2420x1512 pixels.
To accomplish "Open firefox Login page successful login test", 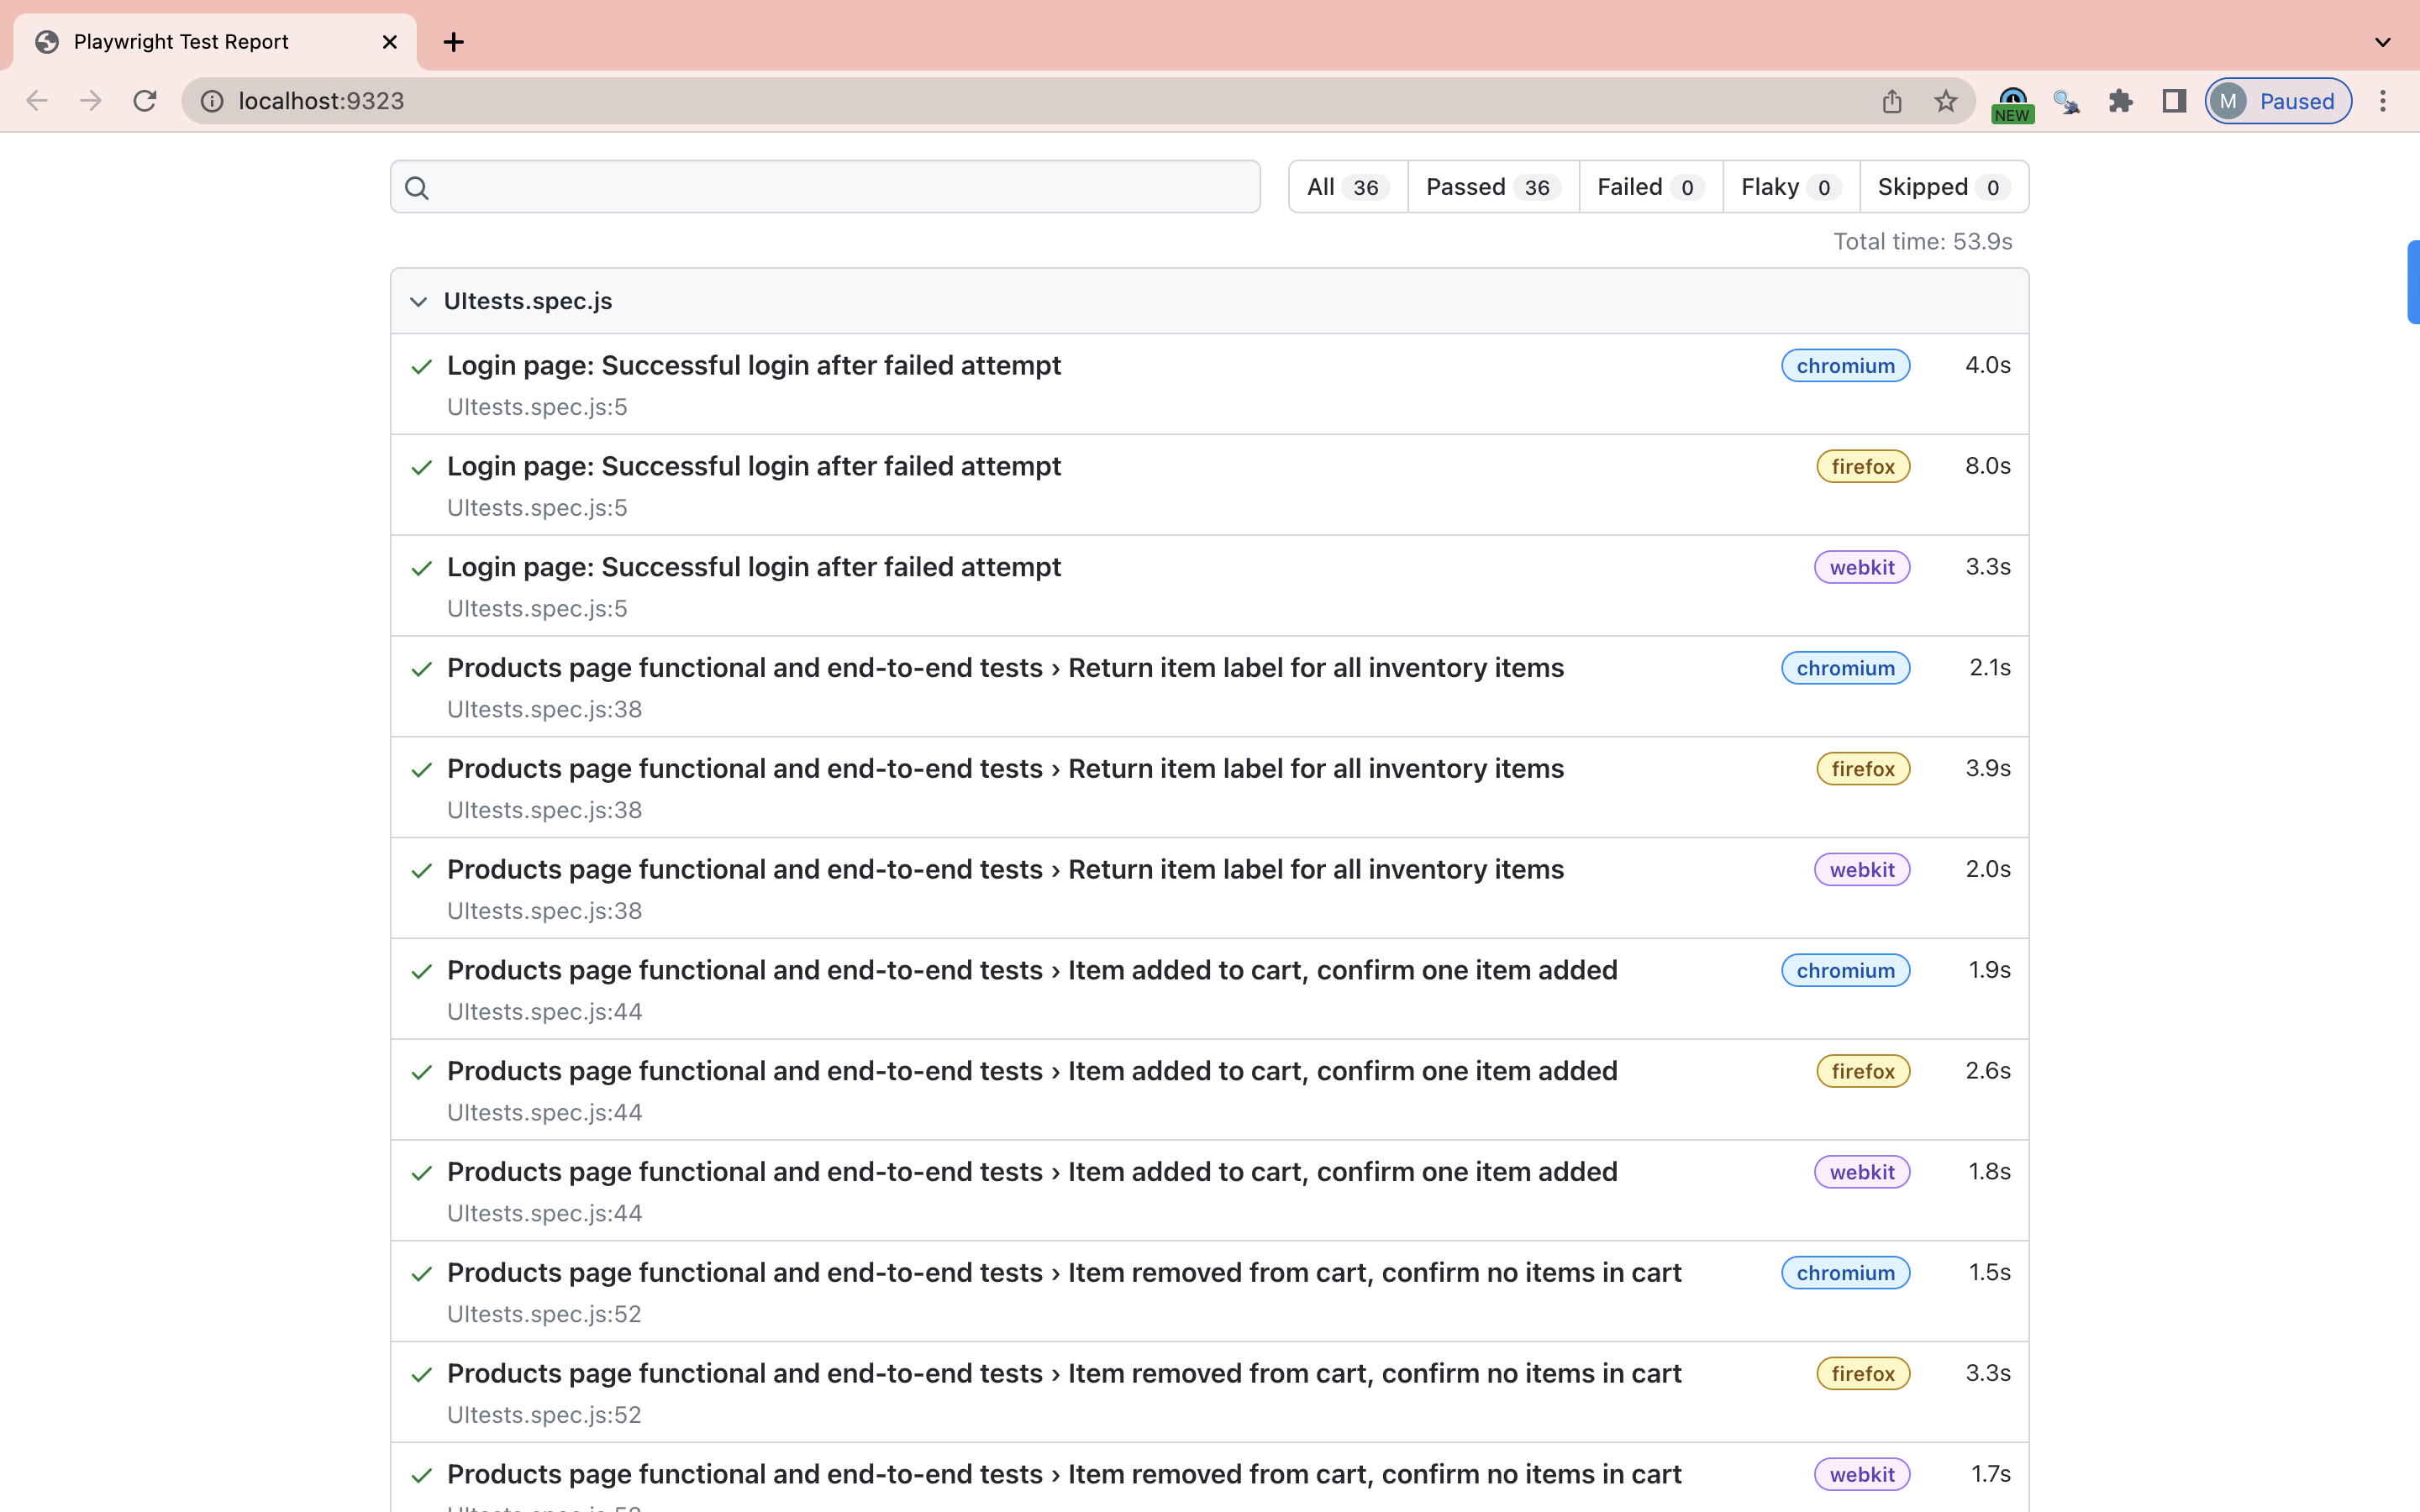I will [753, 467].
